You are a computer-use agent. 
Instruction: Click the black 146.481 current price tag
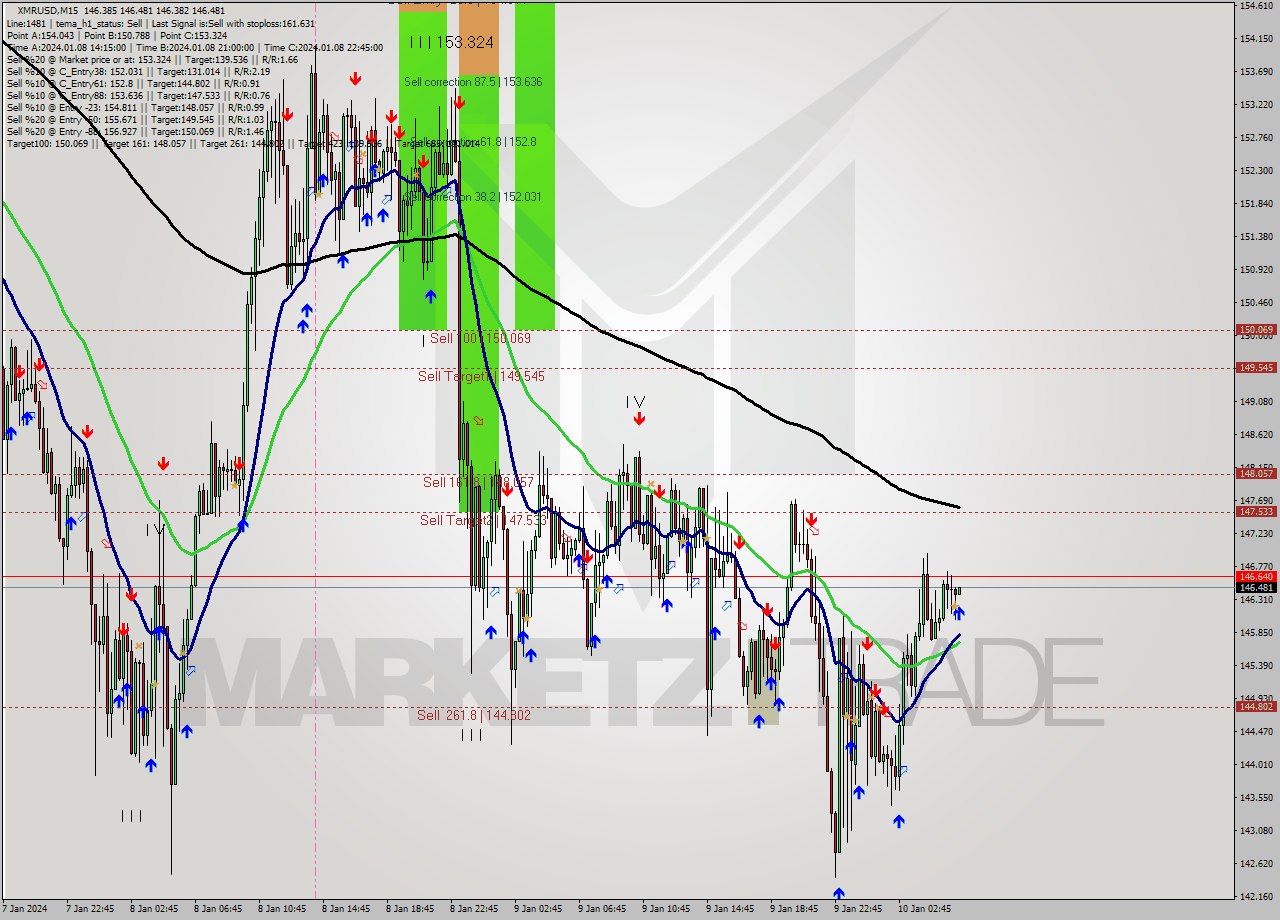tap(1256, 588)
